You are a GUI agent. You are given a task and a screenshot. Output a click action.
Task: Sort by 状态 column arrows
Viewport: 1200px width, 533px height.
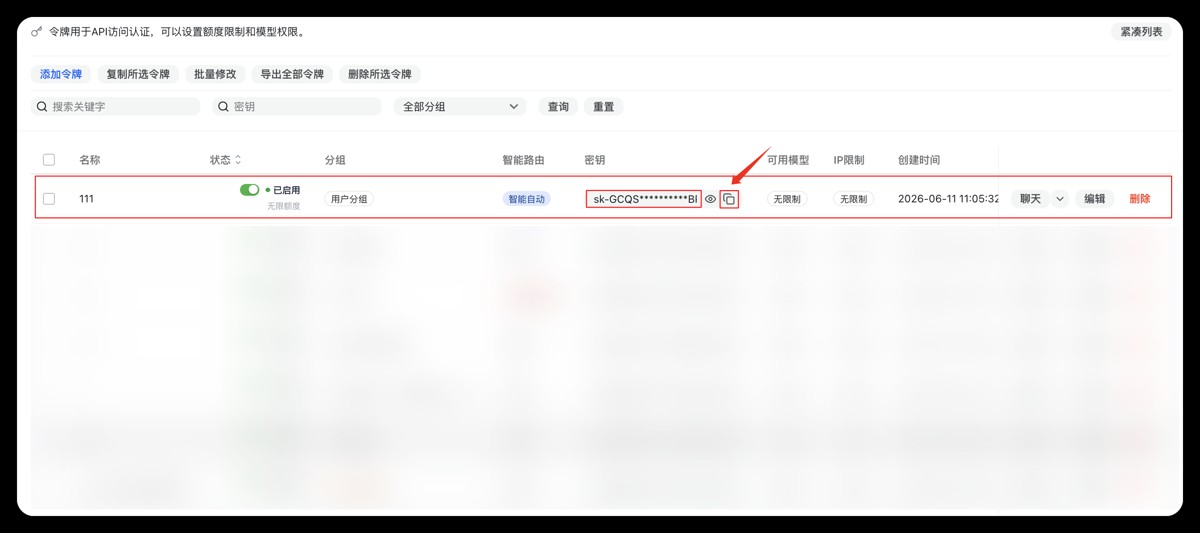238,160
